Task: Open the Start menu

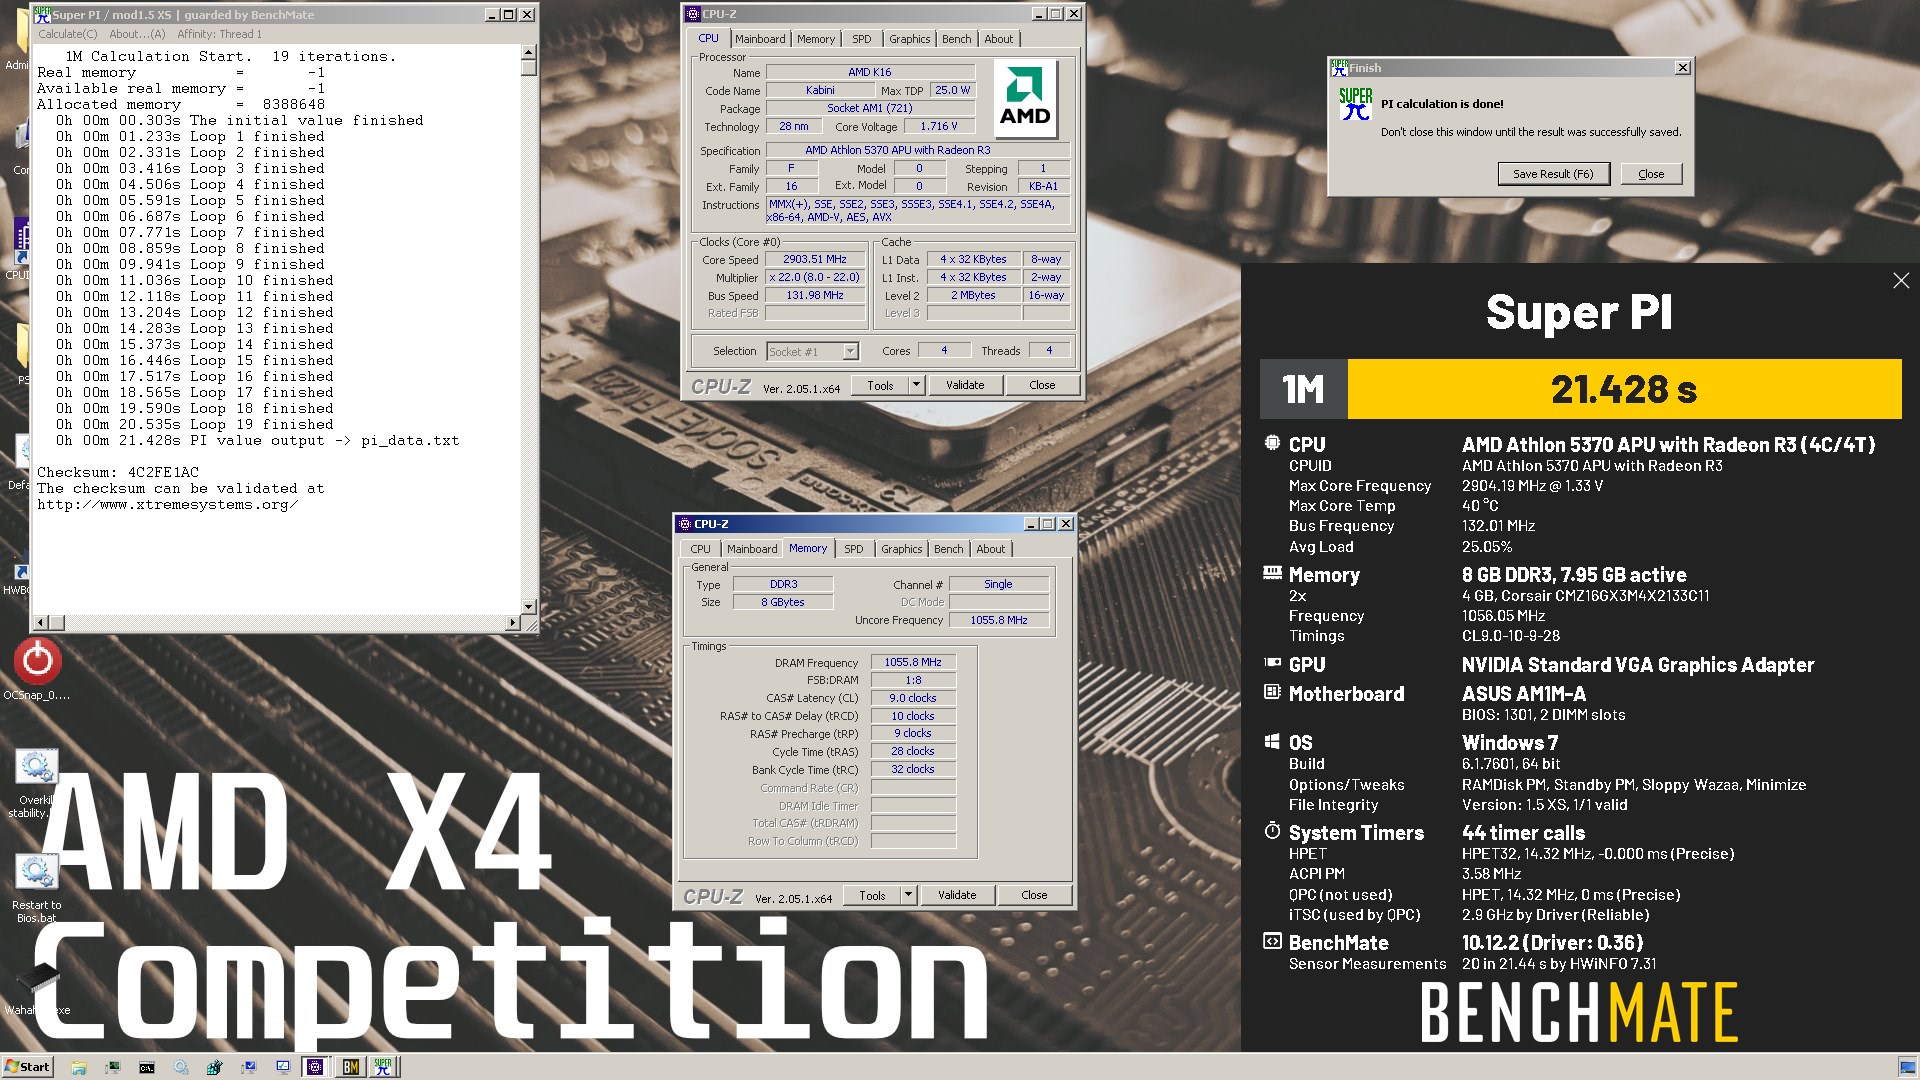Action: 28,1067
